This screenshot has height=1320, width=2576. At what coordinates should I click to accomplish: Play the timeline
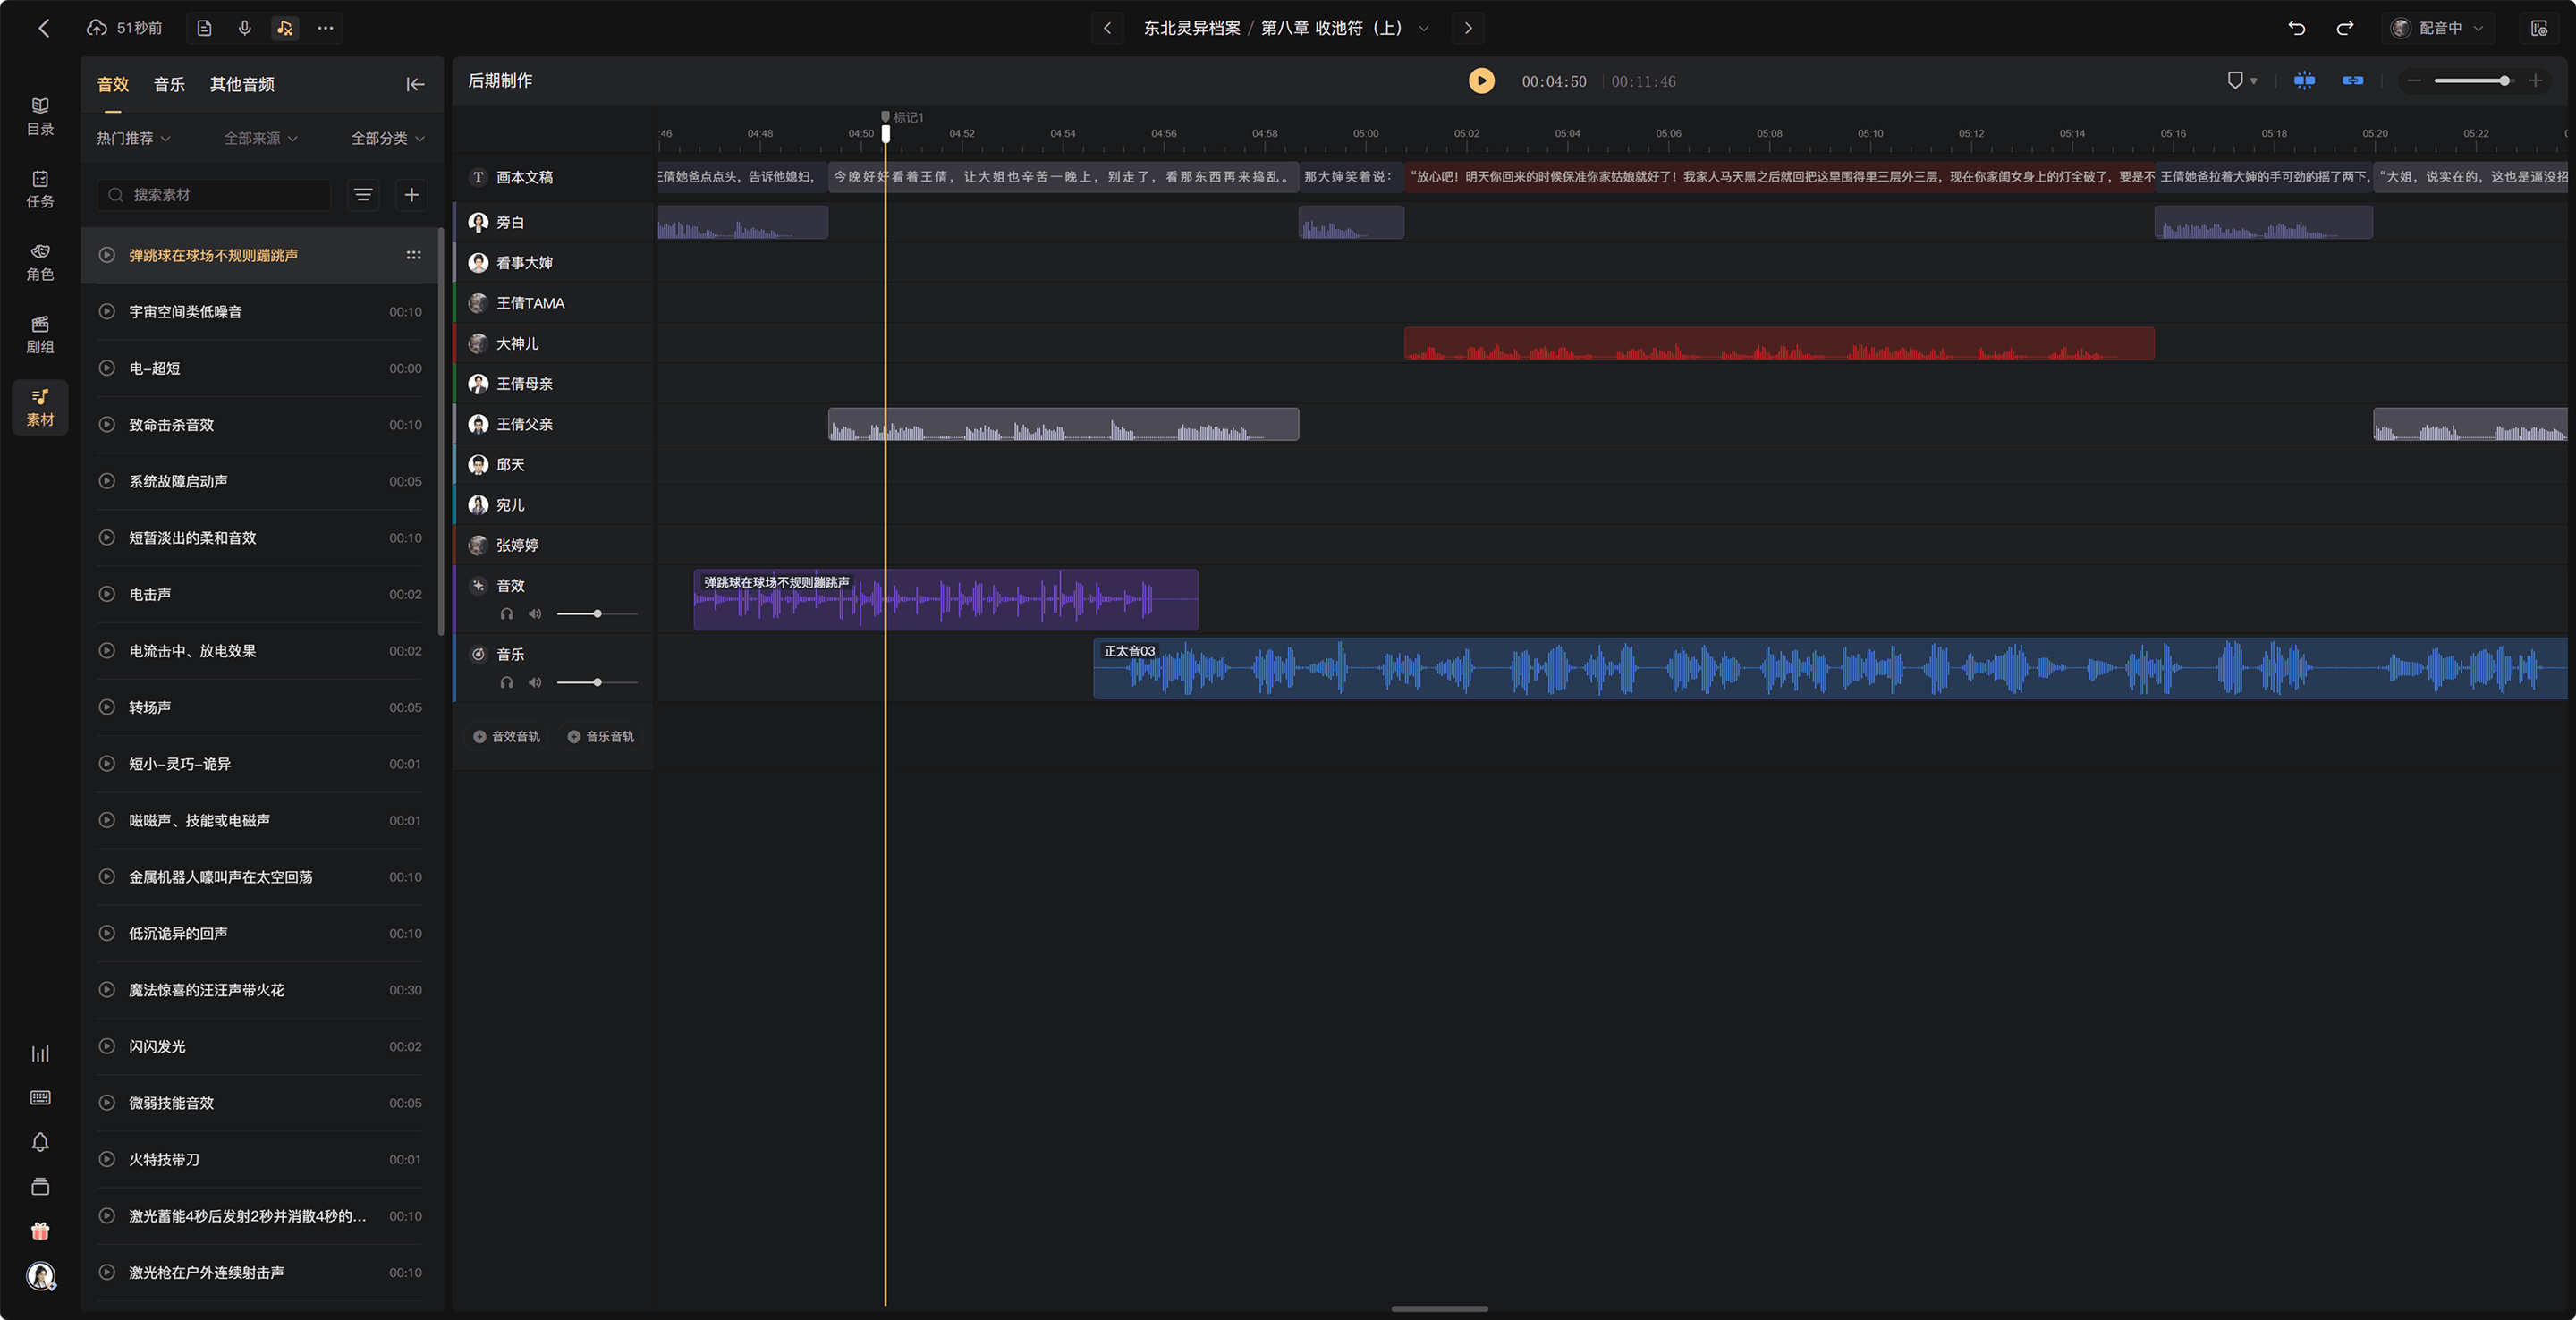click(x=1481, y=81)
